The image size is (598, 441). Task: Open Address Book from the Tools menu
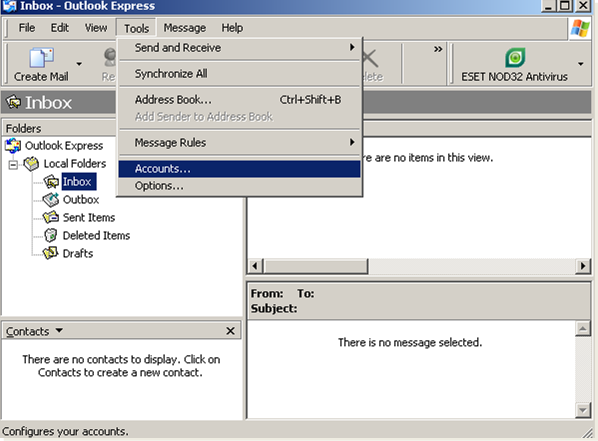240,100
